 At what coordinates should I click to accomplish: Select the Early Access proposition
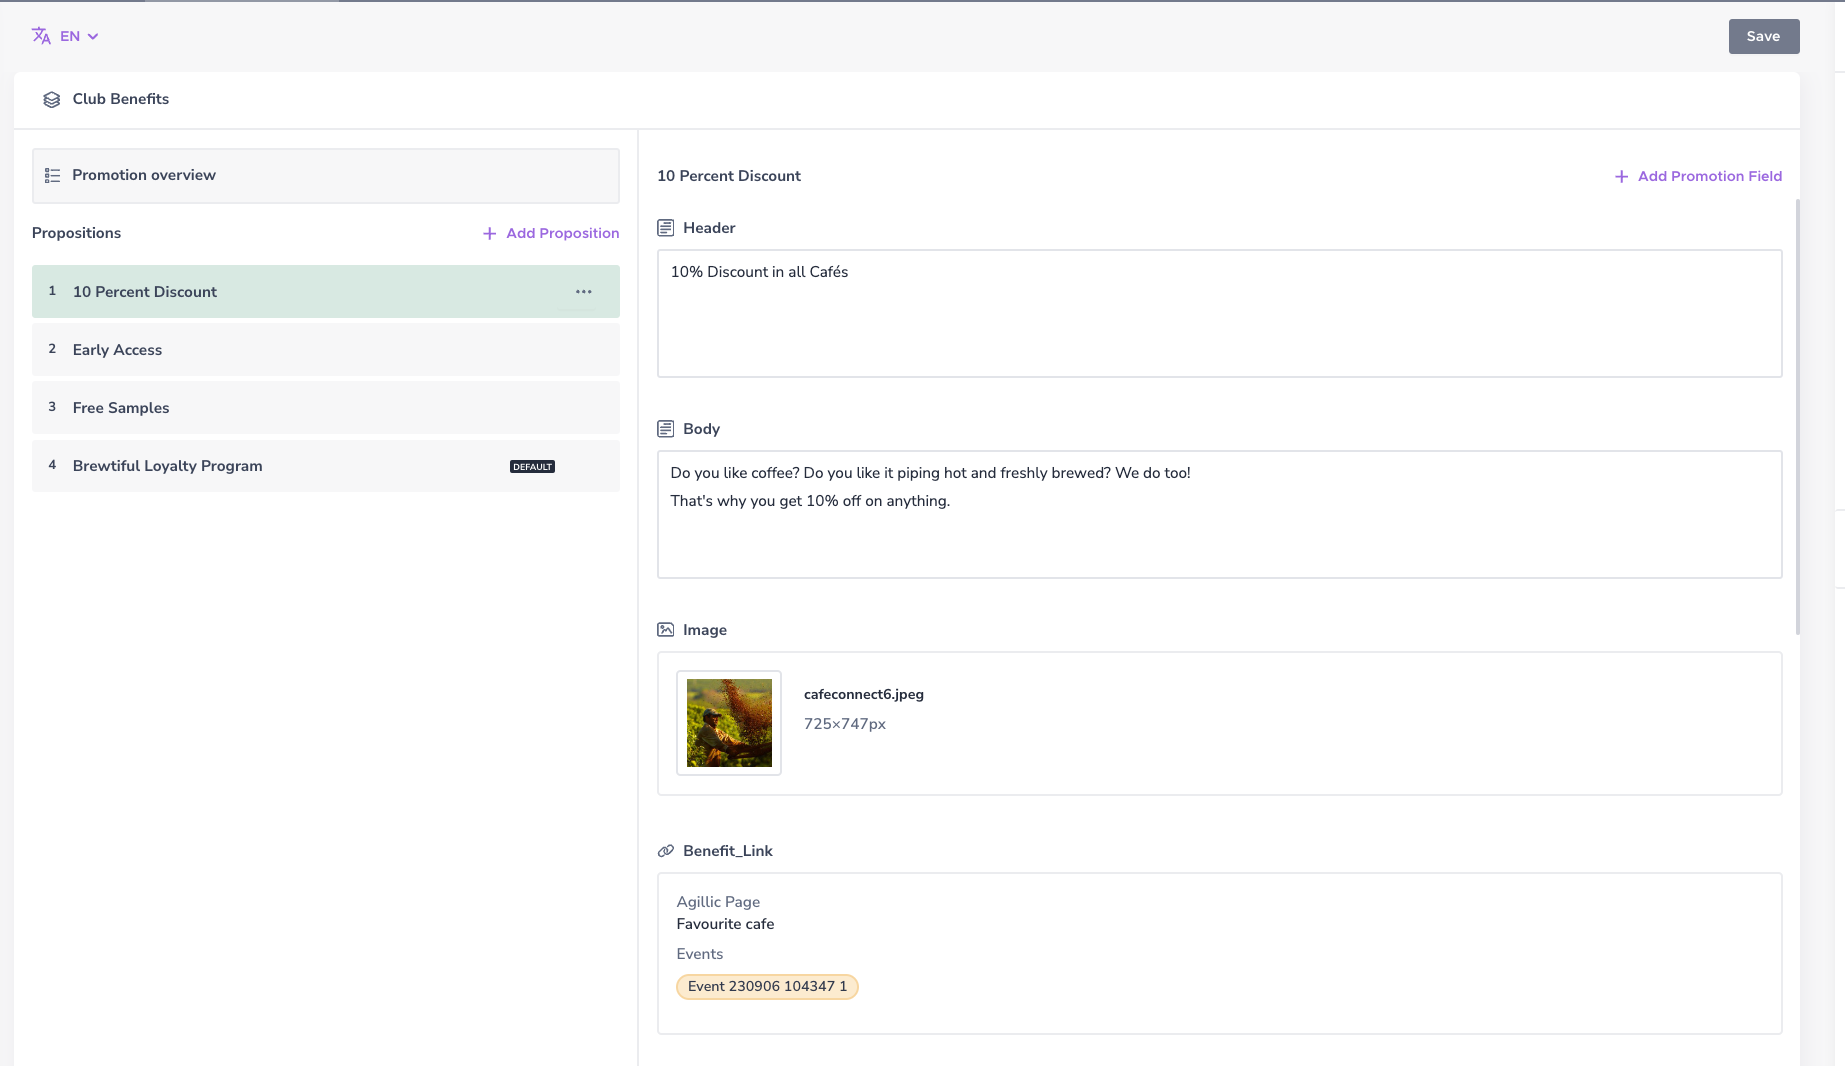point(325,350)
